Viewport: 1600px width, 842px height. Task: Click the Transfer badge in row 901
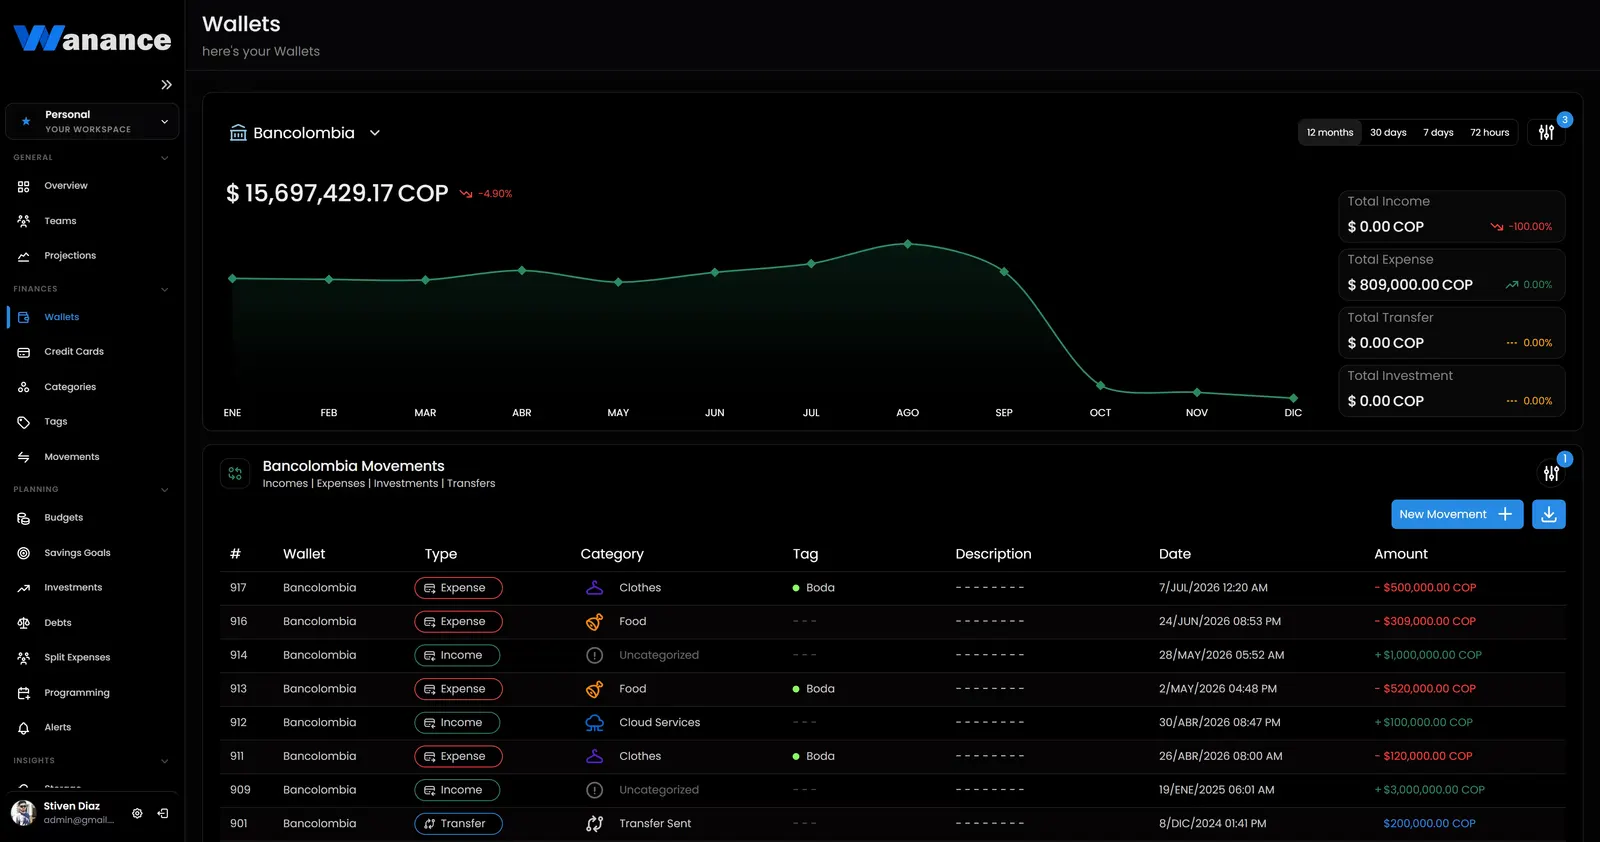458,824
